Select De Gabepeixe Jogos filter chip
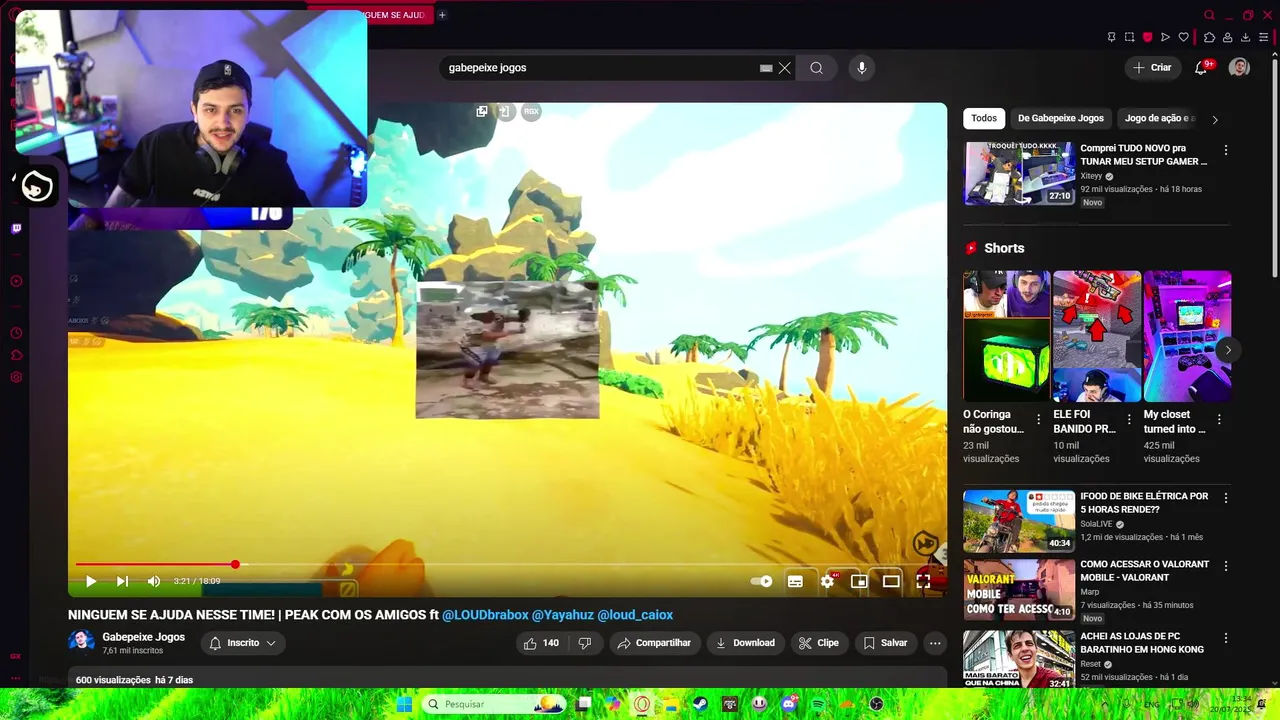Viewport: 1280px width, 720px height. [1060, 118]
